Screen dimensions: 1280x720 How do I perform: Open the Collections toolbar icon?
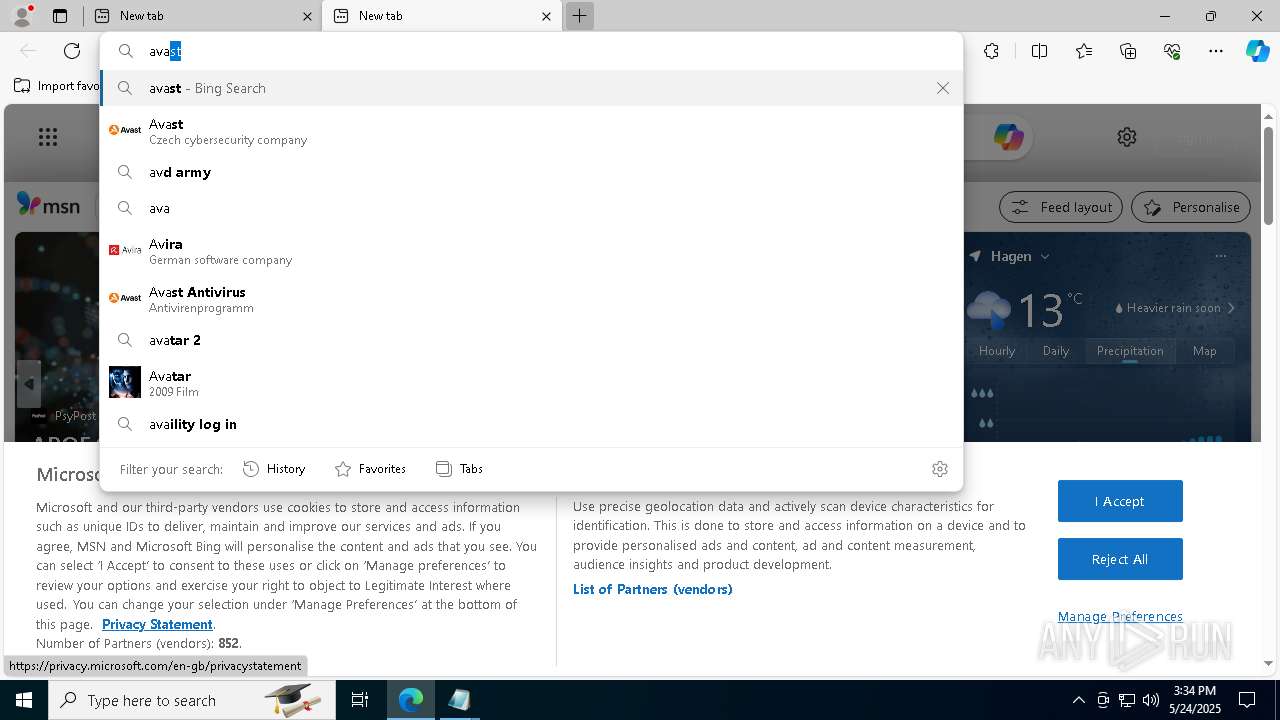click(x=1128, y=51)
